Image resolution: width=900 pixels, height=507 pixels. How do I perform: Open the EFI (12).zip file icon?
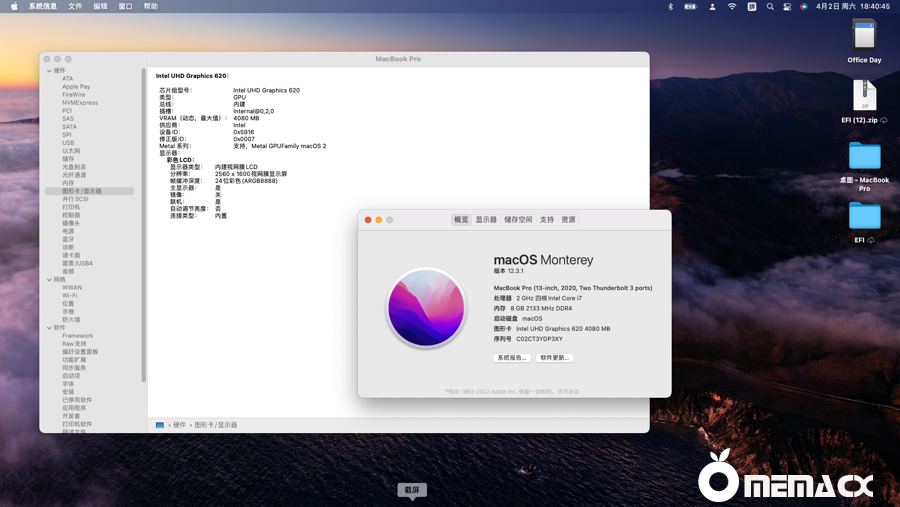pyautogui.click(x=864, y=96)
